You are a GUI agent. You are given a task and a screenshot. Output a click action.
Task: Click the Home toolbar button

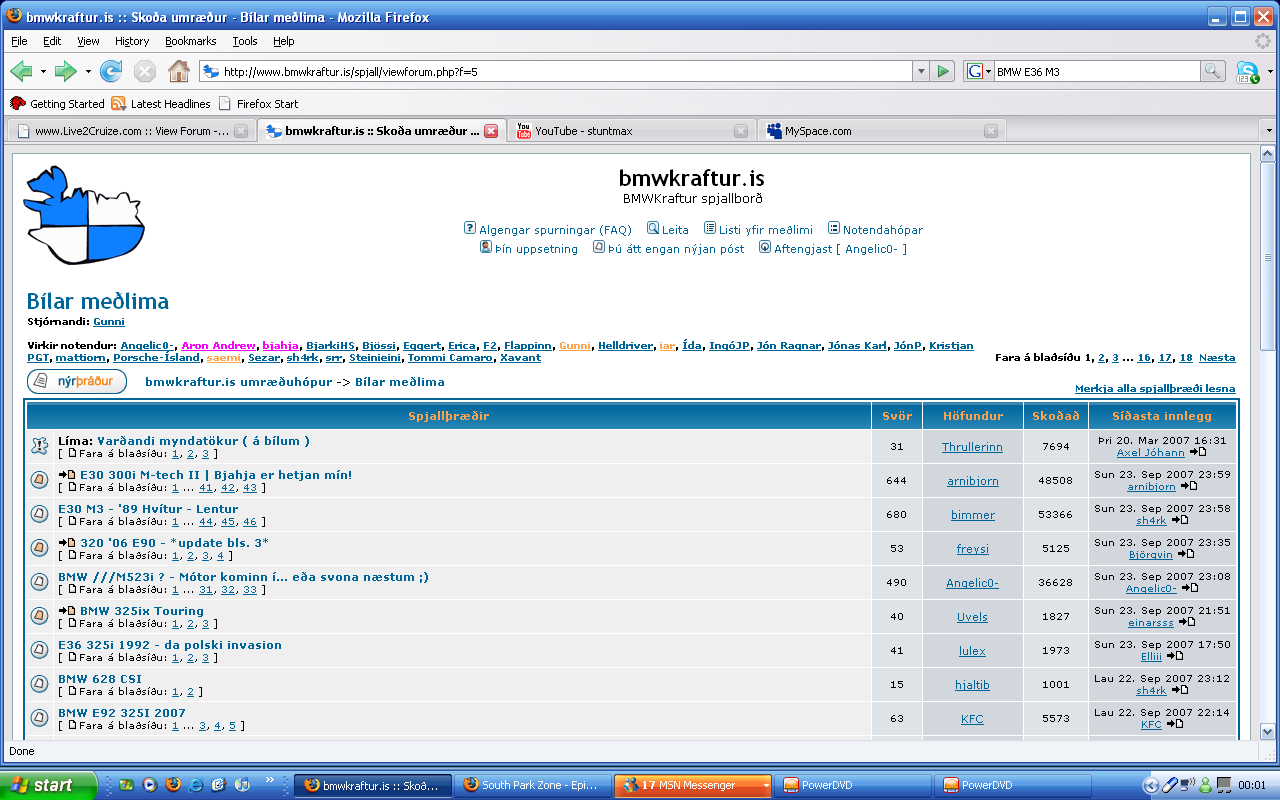(179, 71)
